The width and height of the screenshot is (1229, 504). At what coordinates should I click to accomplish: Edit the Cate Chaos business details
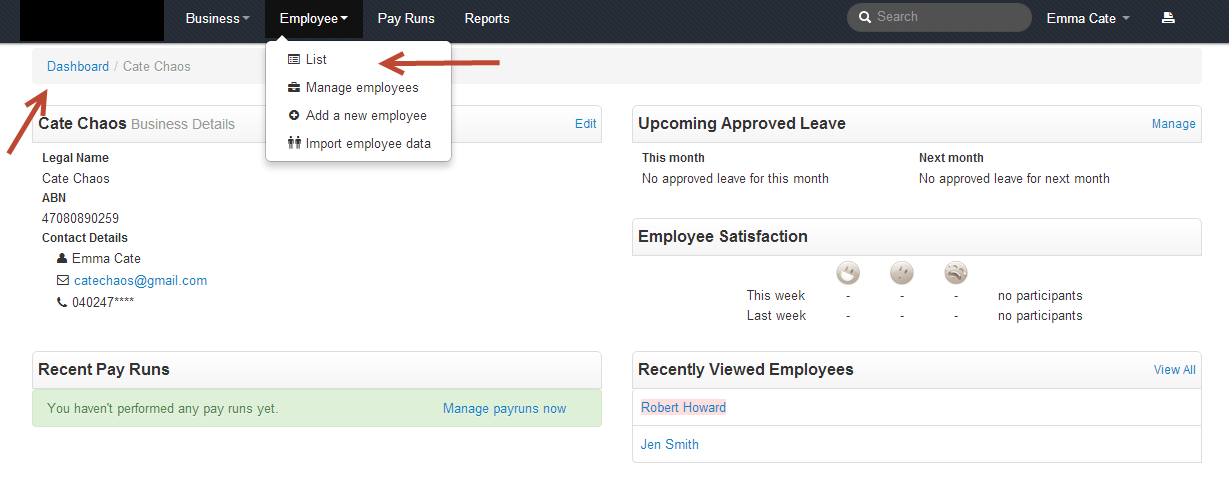coord(585,124)
